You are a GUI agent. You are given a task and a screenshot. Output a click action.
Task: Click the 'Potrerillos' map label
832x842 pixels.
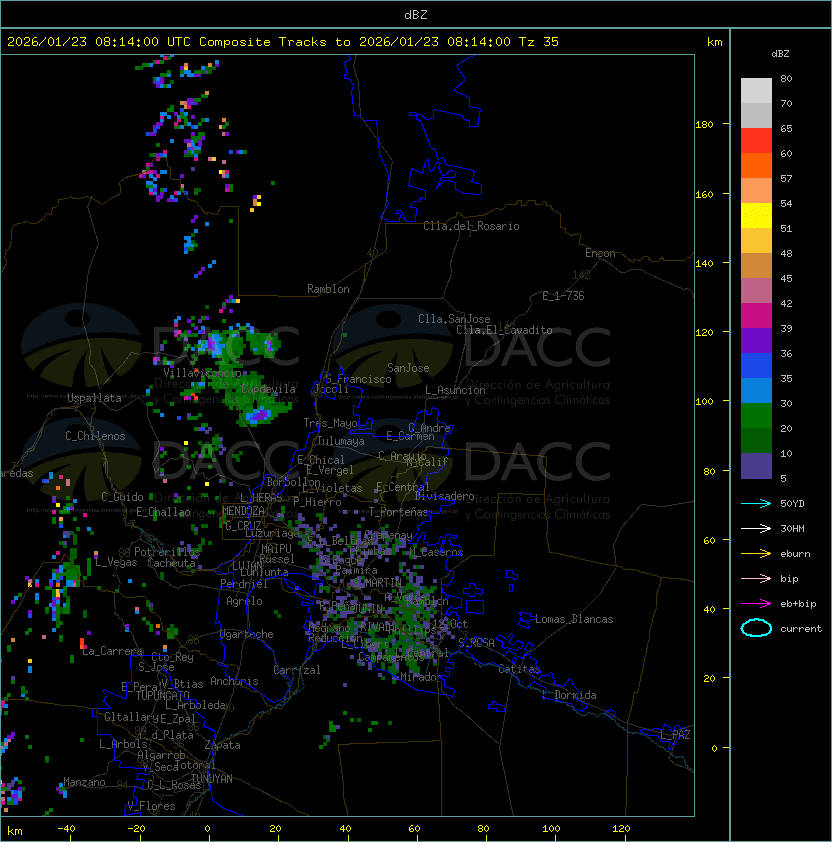pyautogui.click(x=167, y=552)
